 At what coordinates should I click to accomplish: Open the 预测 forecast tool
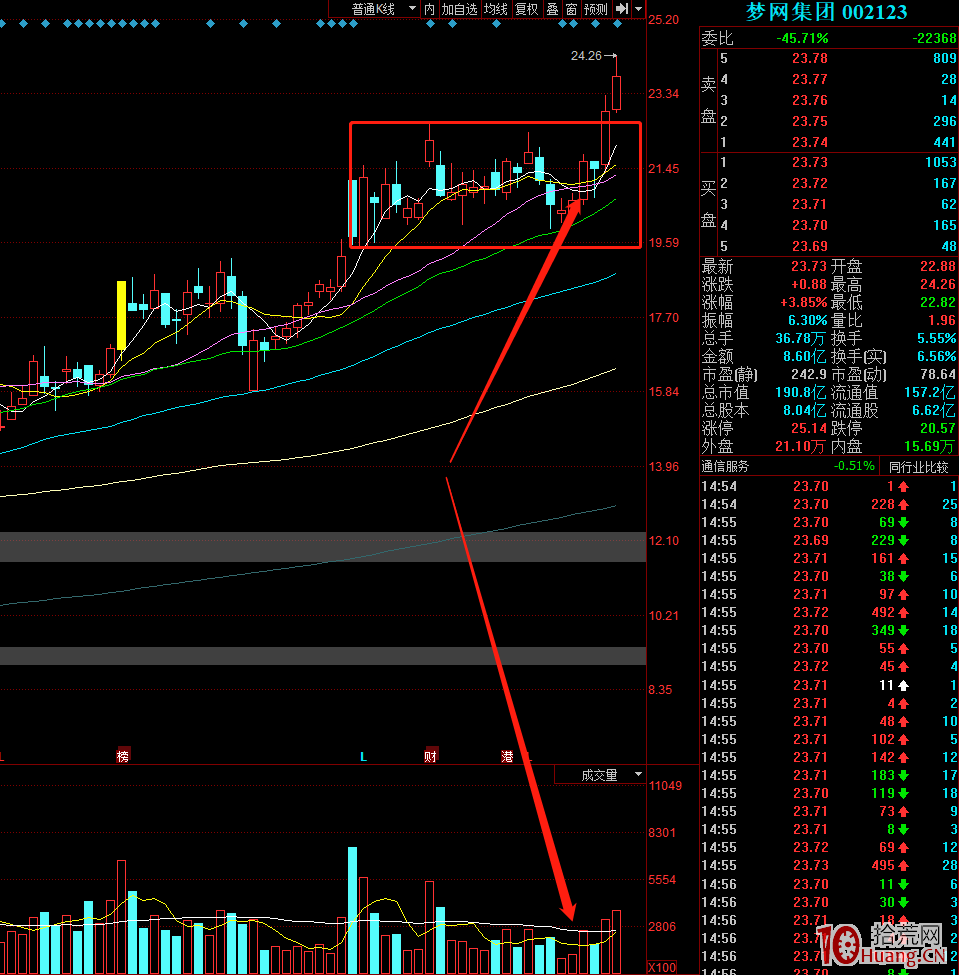pos(595,9)
